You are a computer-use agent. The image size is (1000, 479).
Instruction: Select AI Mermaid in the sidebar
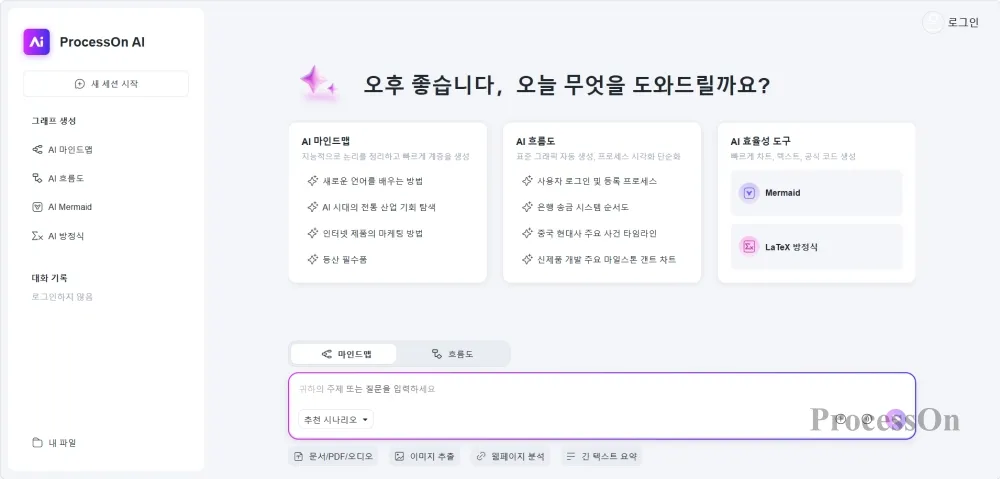pos(62,207)
